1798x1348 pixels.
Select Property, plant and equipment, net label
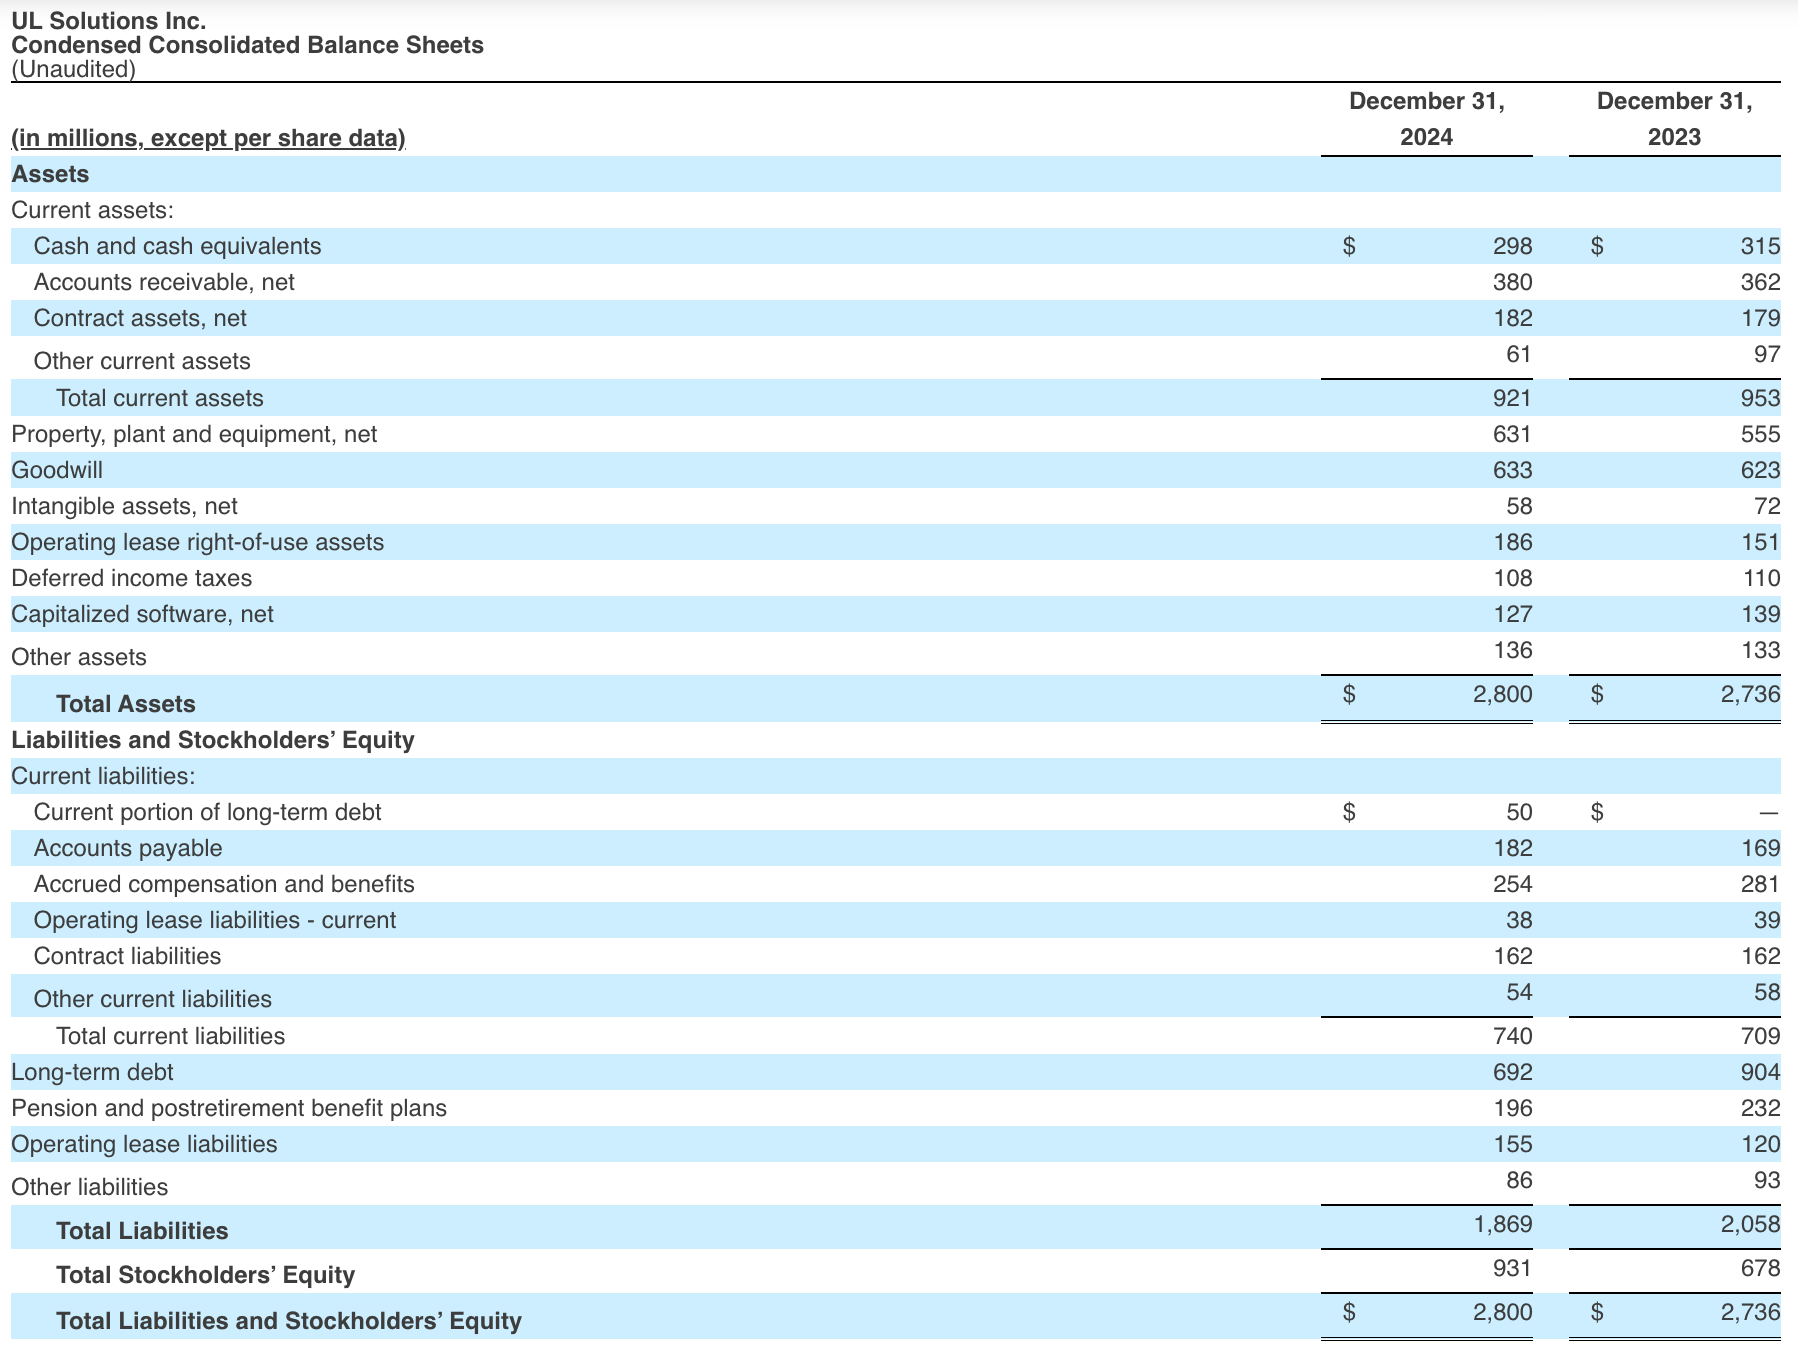[194, 434]
